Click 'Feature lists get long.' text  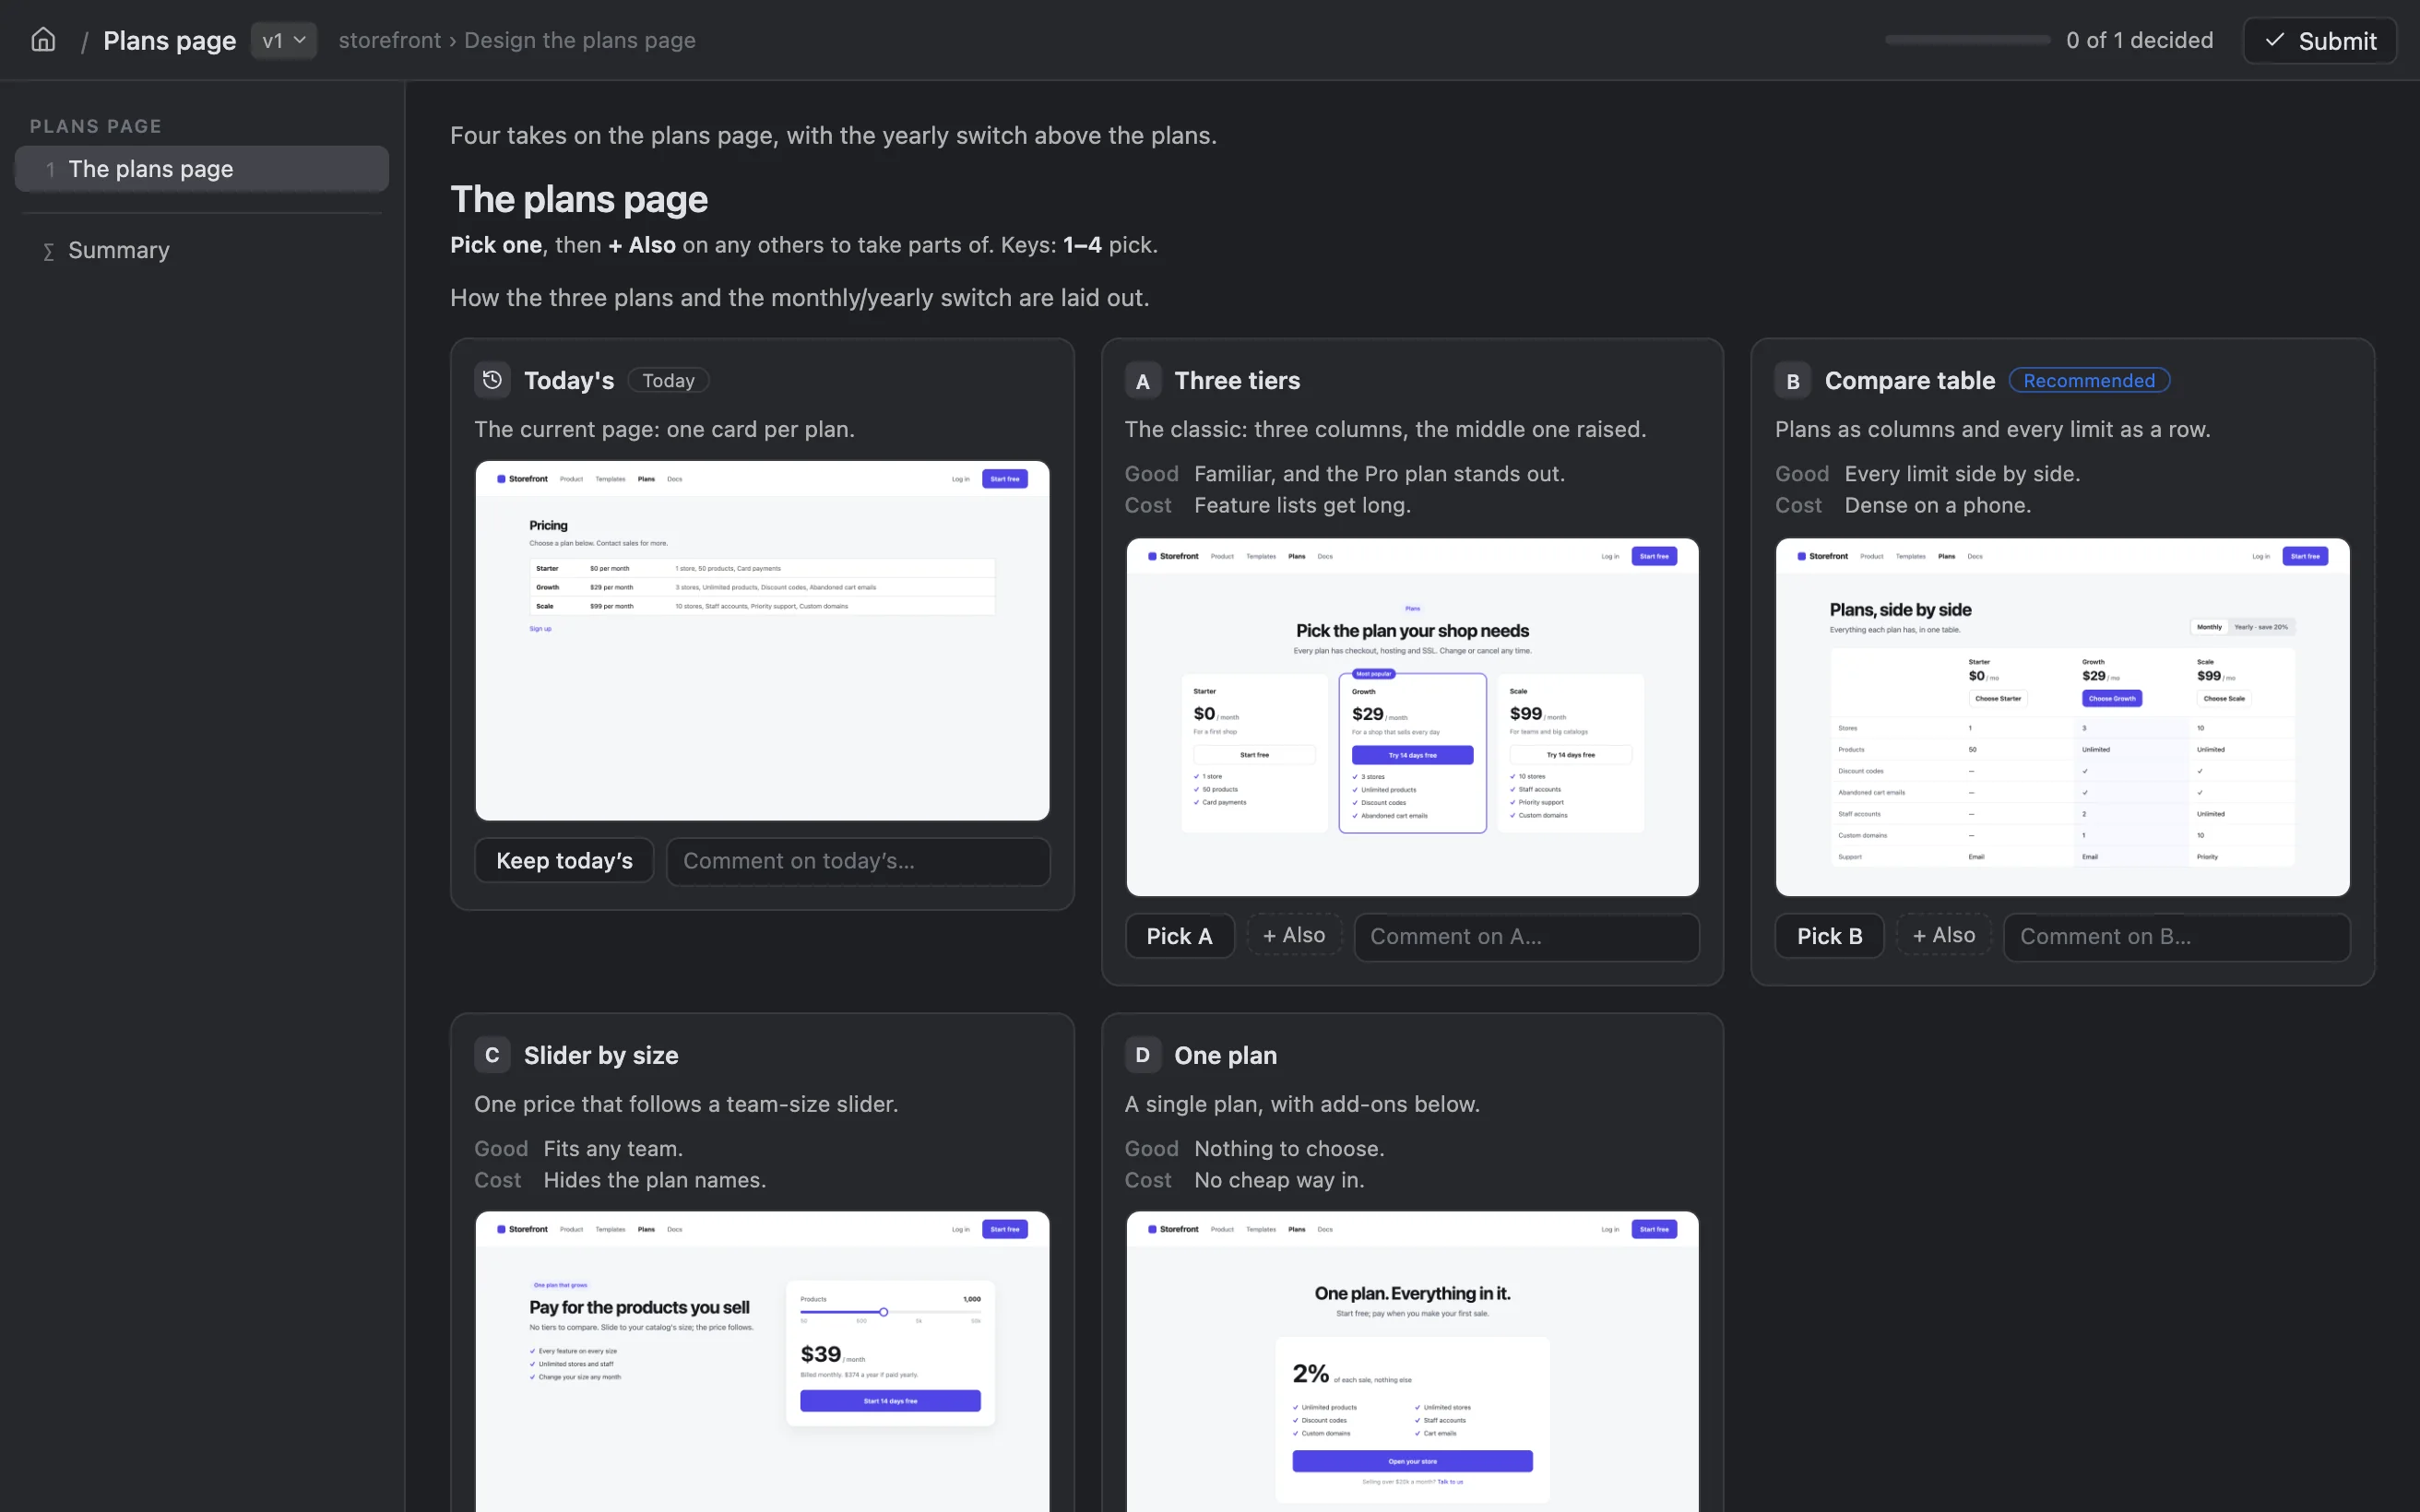1302,505
